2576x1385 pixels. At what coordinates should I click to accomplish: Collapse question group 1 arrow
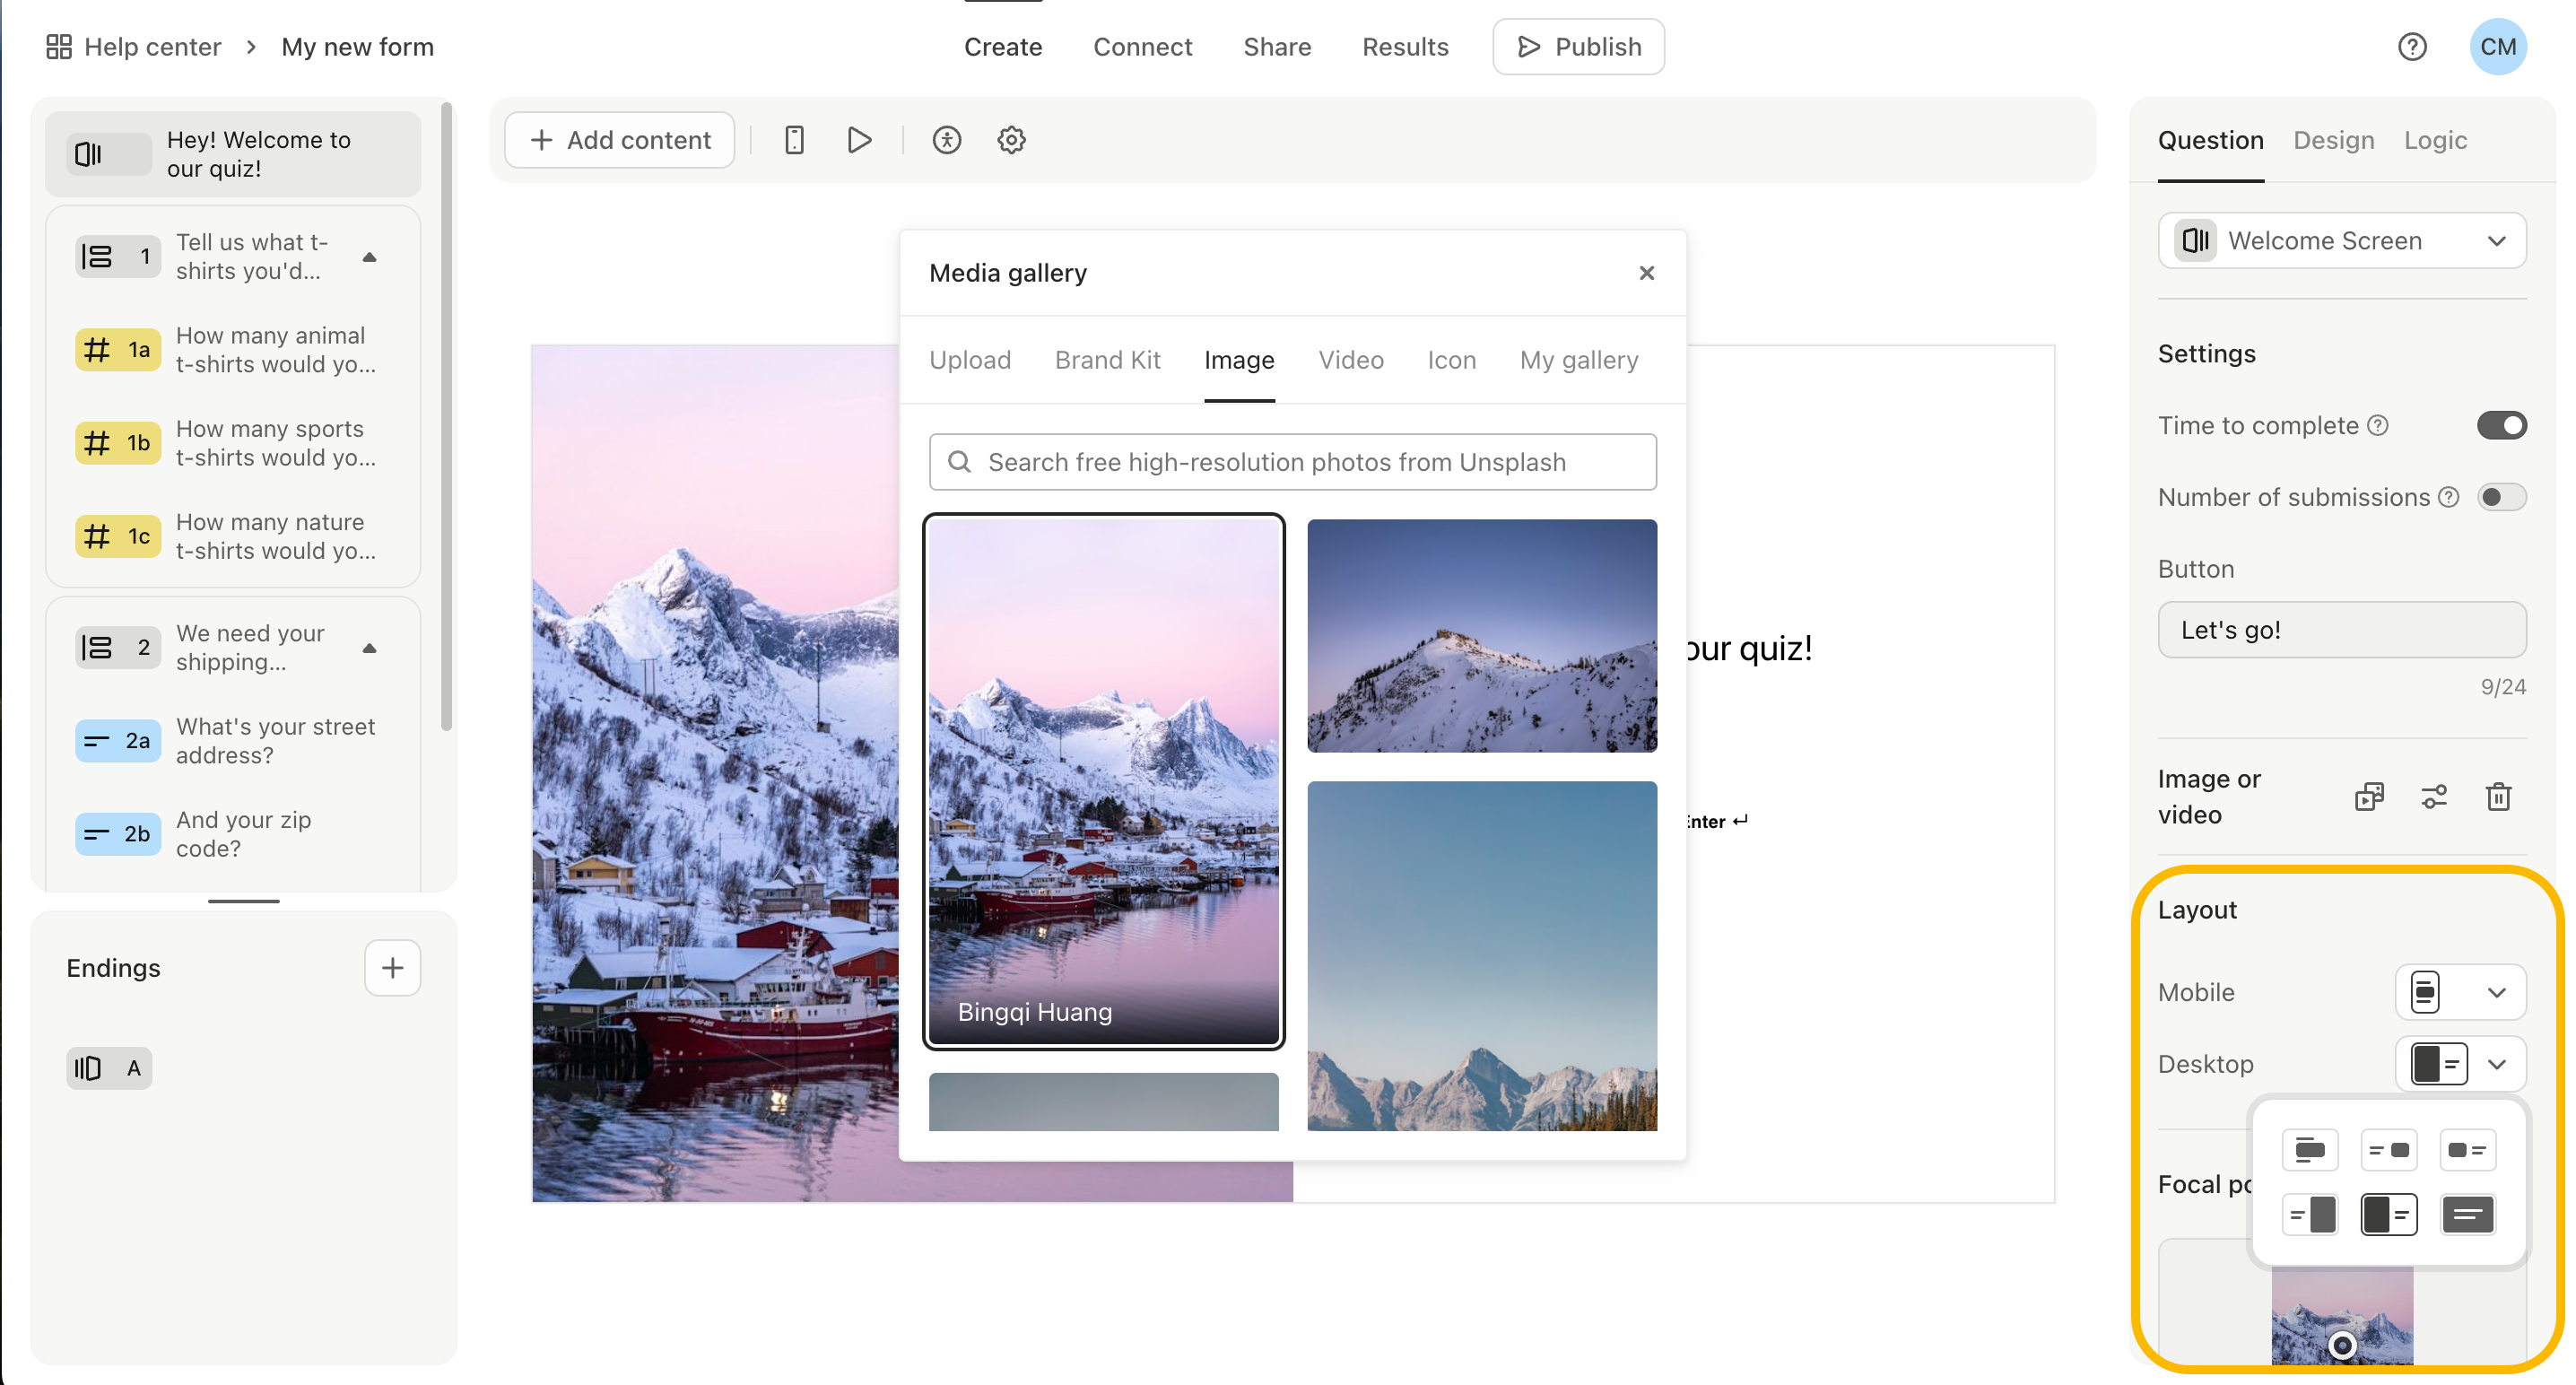(x=370, y=257)
